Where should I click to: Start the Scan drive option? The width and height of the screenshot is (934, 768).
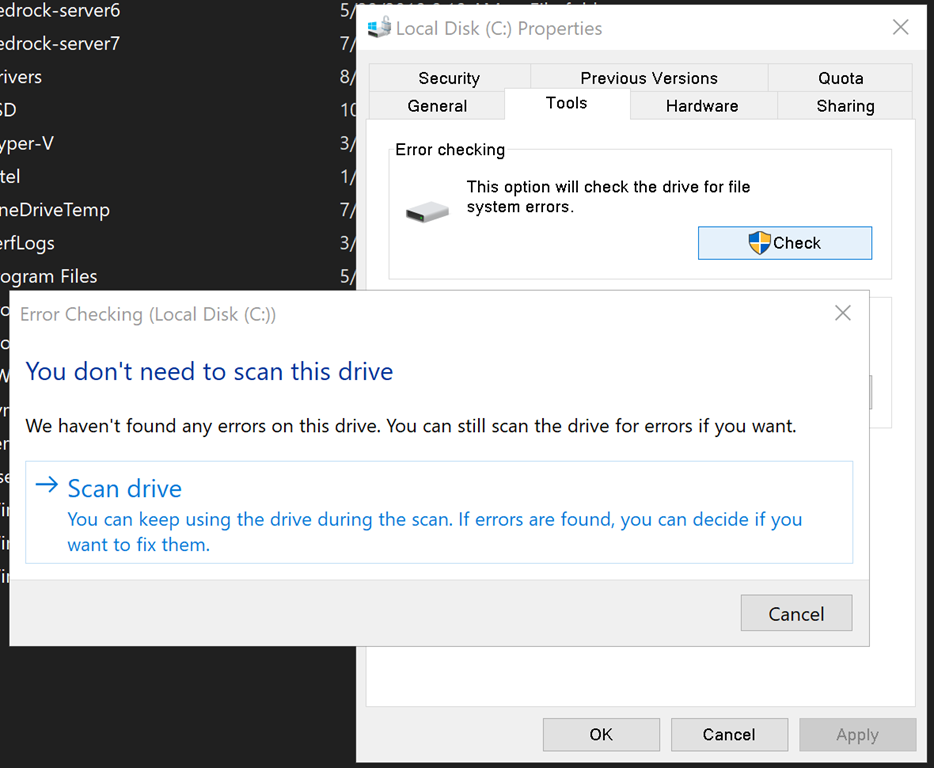click(x=439, y=512)
